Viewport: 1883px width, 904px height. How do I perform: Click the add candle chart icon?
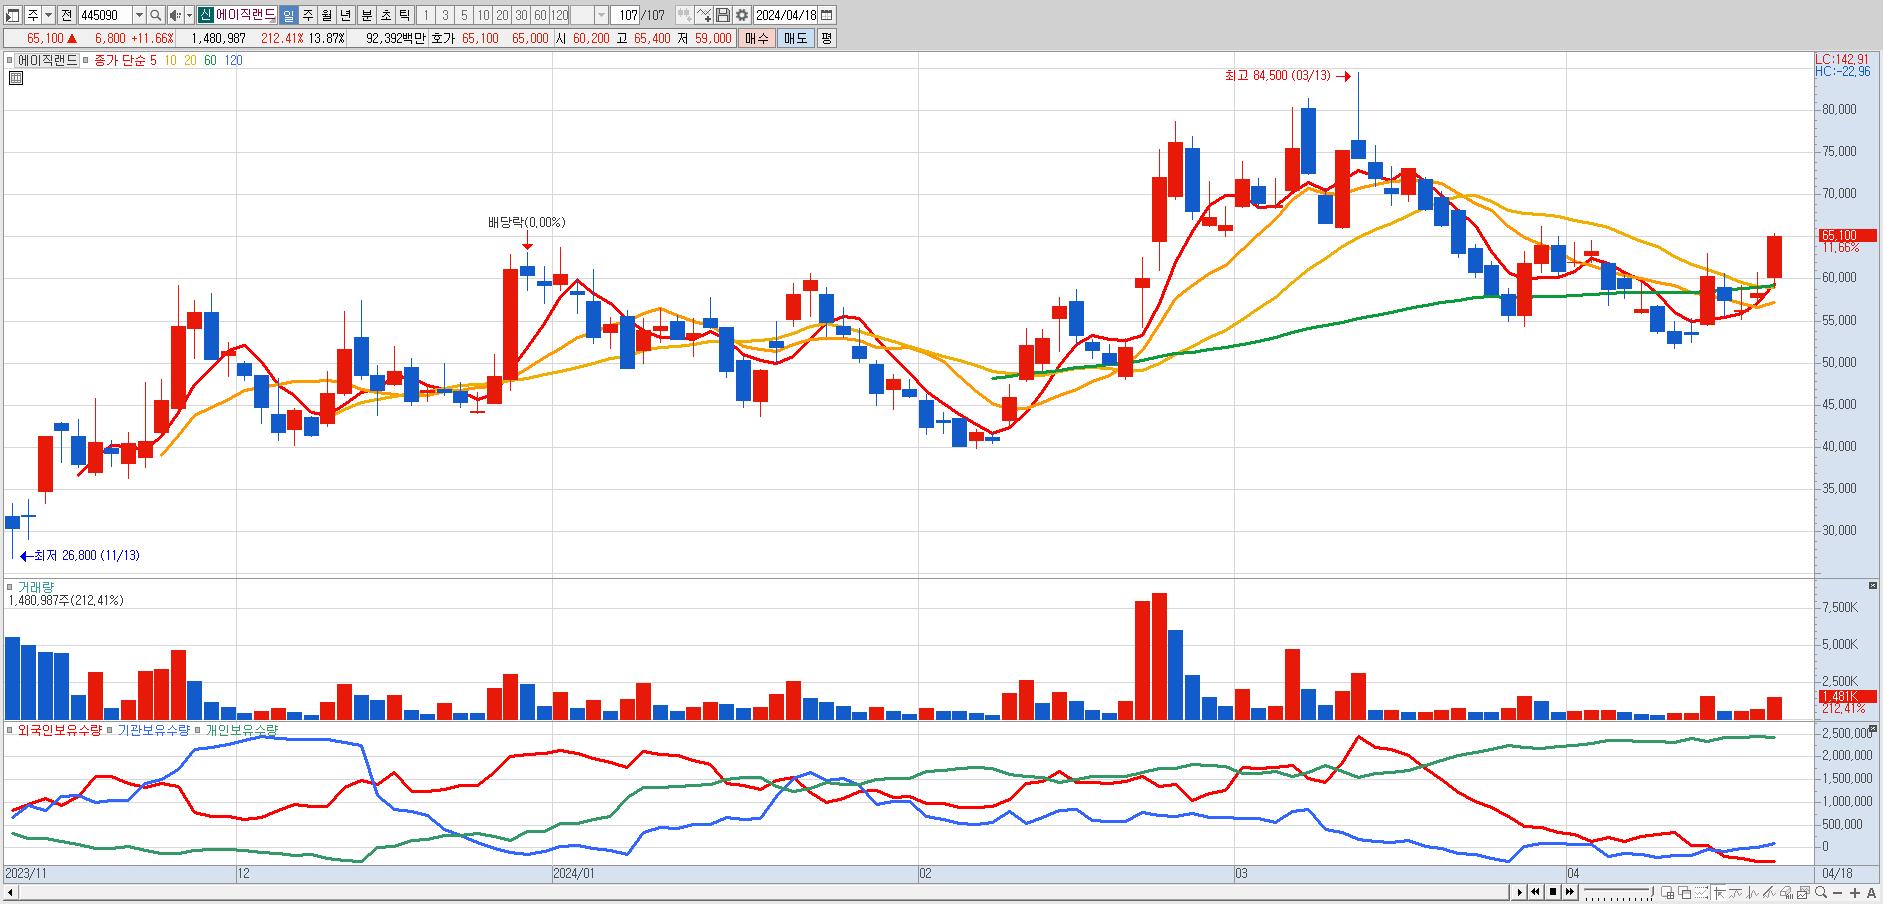click(684, 15)
